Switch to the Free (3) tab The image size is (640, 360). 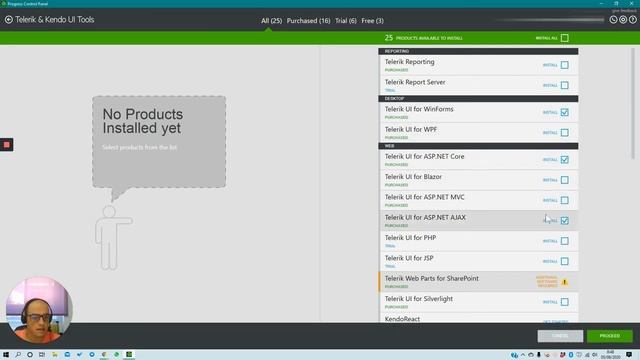(x=372, y=20)
